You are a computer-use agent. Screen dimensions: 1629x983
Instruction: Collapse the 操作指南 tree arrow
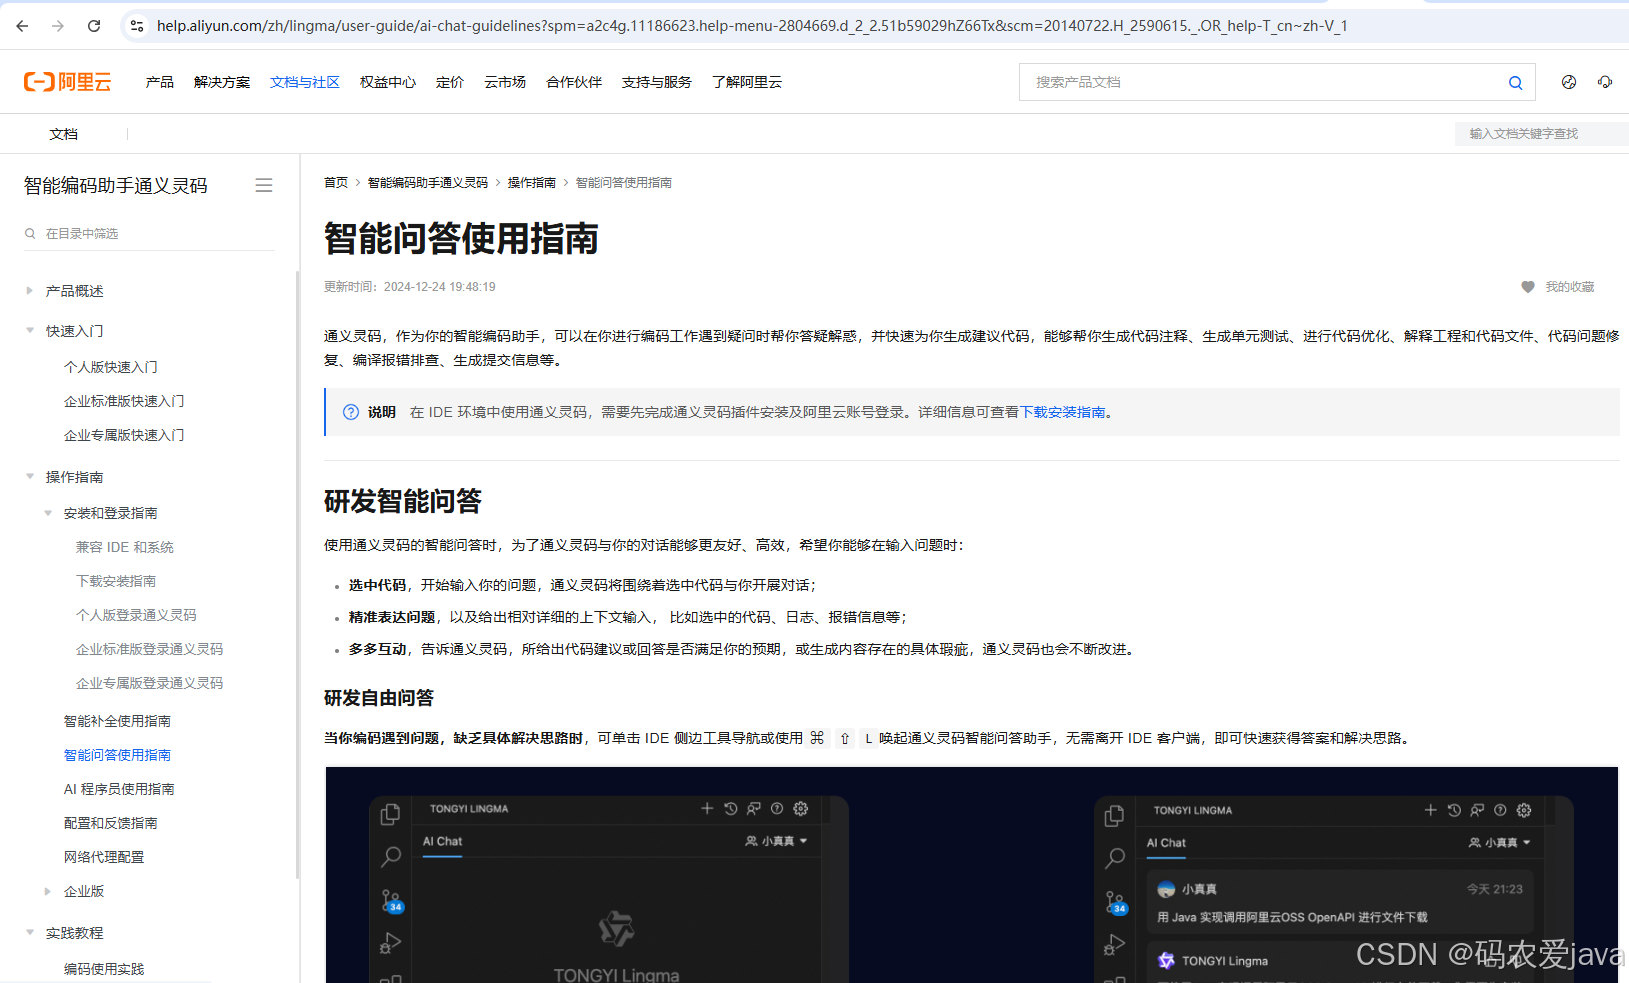click(x=29, y=477)
